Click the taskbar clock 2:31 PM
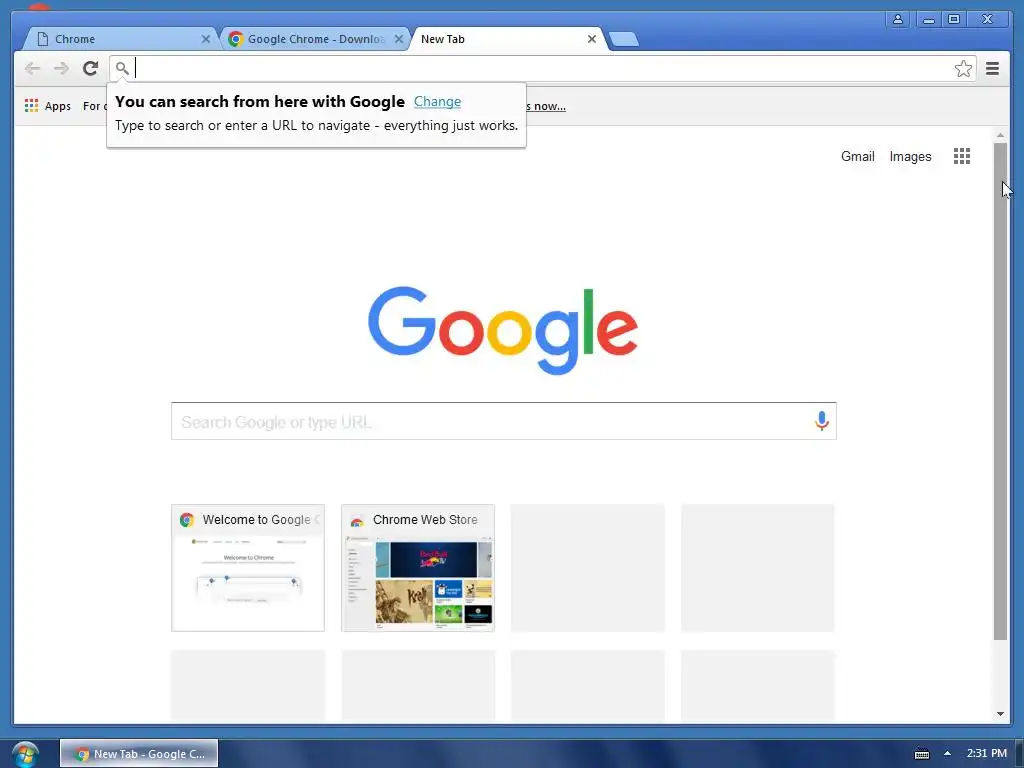Viewport: 1024px width, 768px height. coord(987,754)
